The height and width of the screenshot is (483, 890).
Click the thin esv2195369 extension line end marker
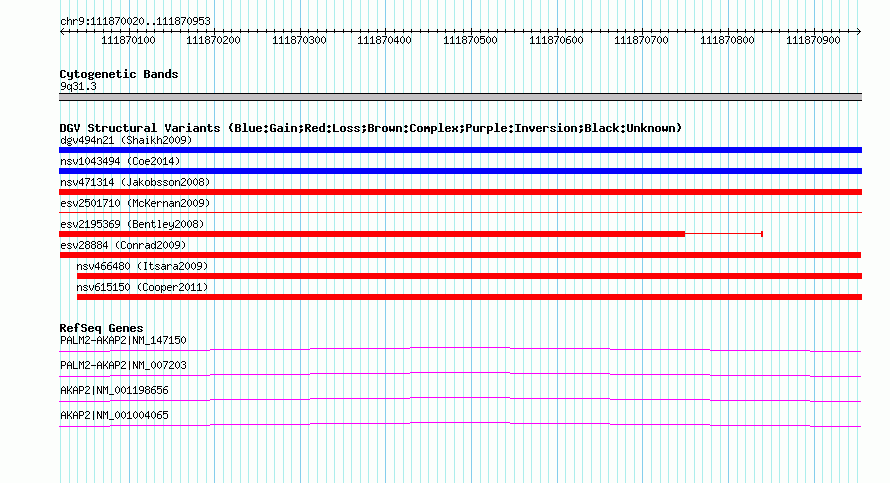[762, 234]
